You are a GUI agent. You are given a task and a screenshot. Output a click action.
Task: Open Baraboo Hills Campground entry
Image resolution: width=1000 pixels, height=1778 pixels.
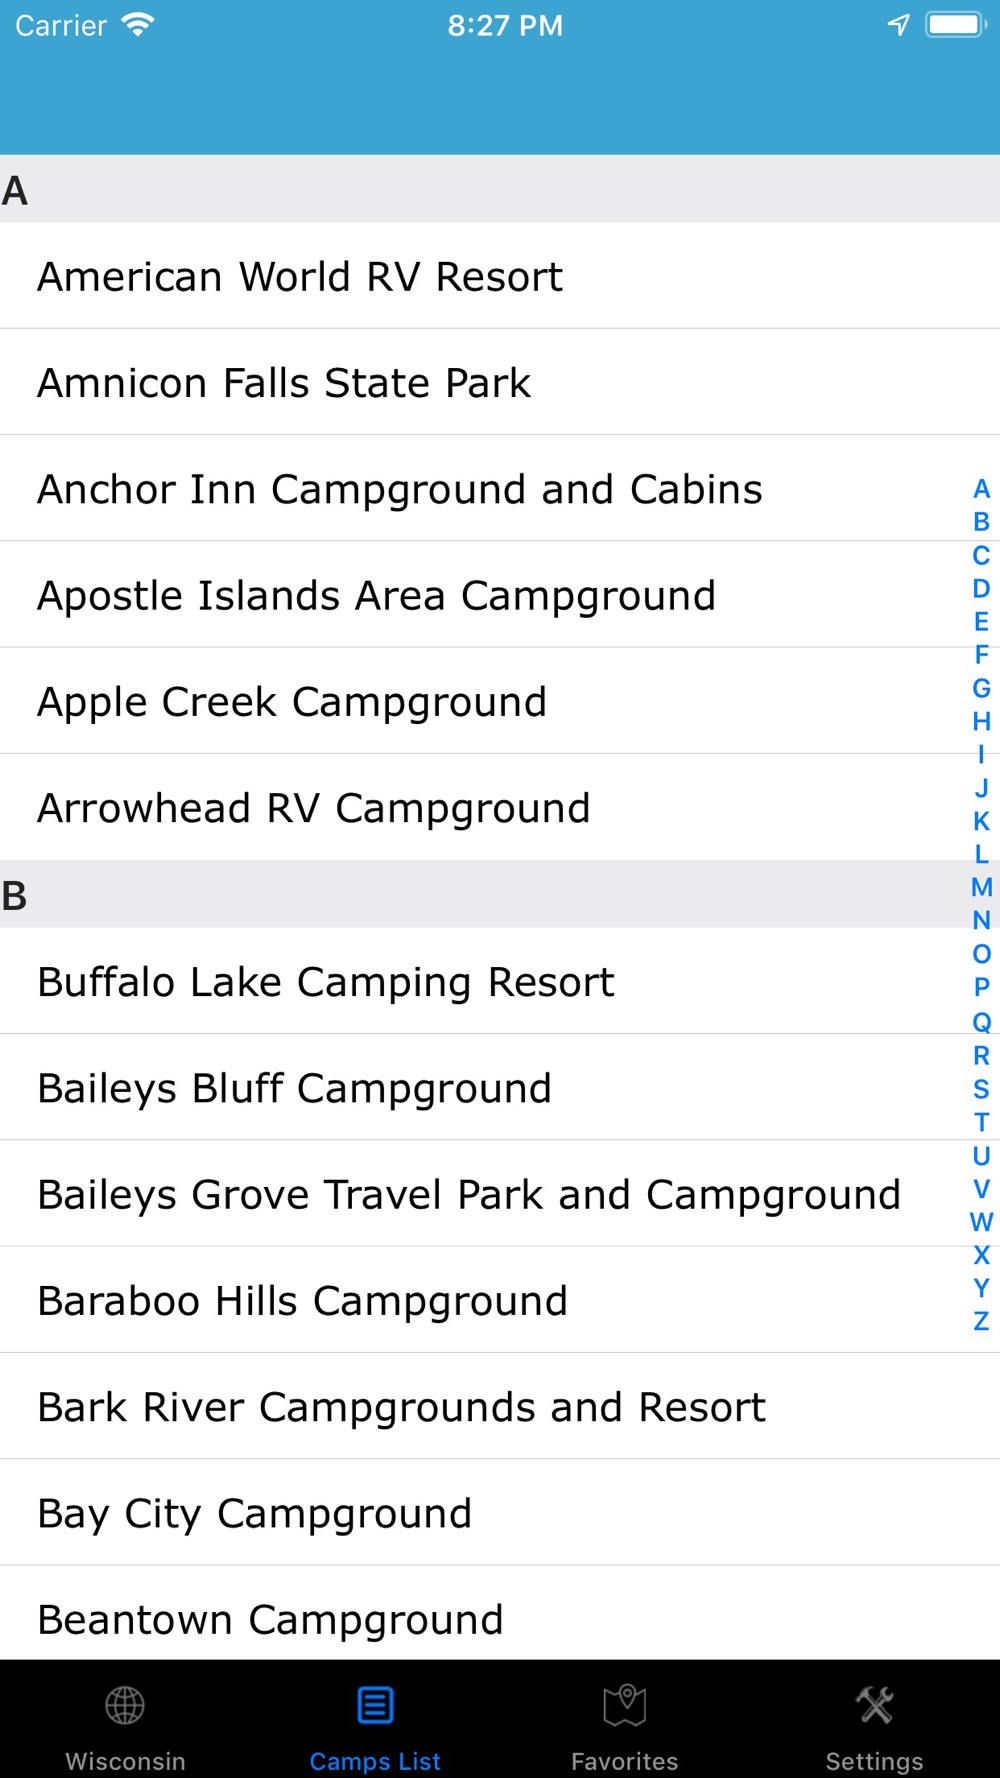[302, 1301]
